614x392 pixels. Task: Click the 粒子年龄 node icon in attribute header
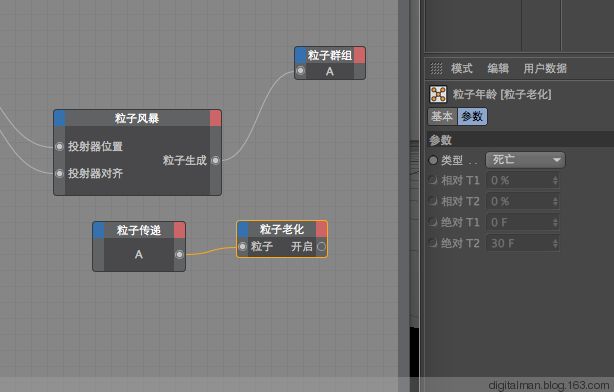coord(438,94)
